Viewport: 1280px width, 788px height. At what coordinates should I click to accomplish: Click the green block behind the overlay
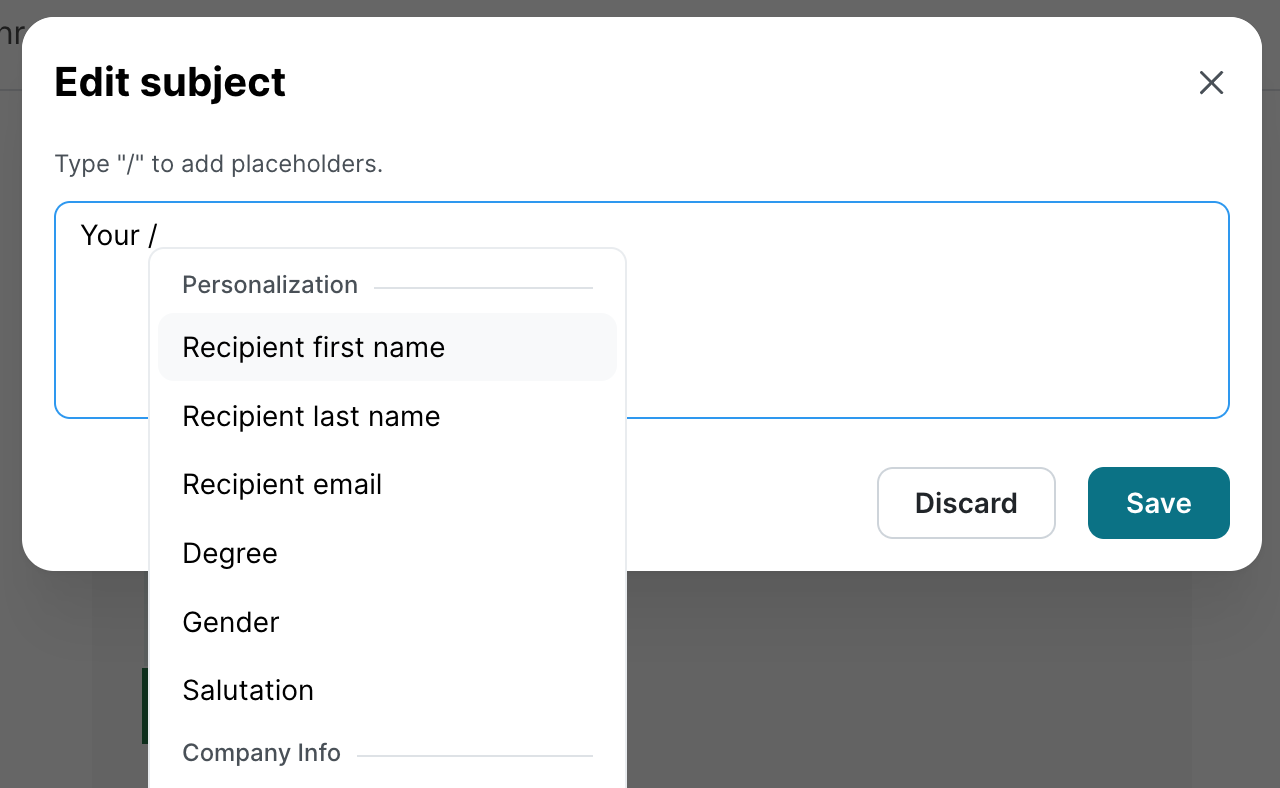pos(144,706)
